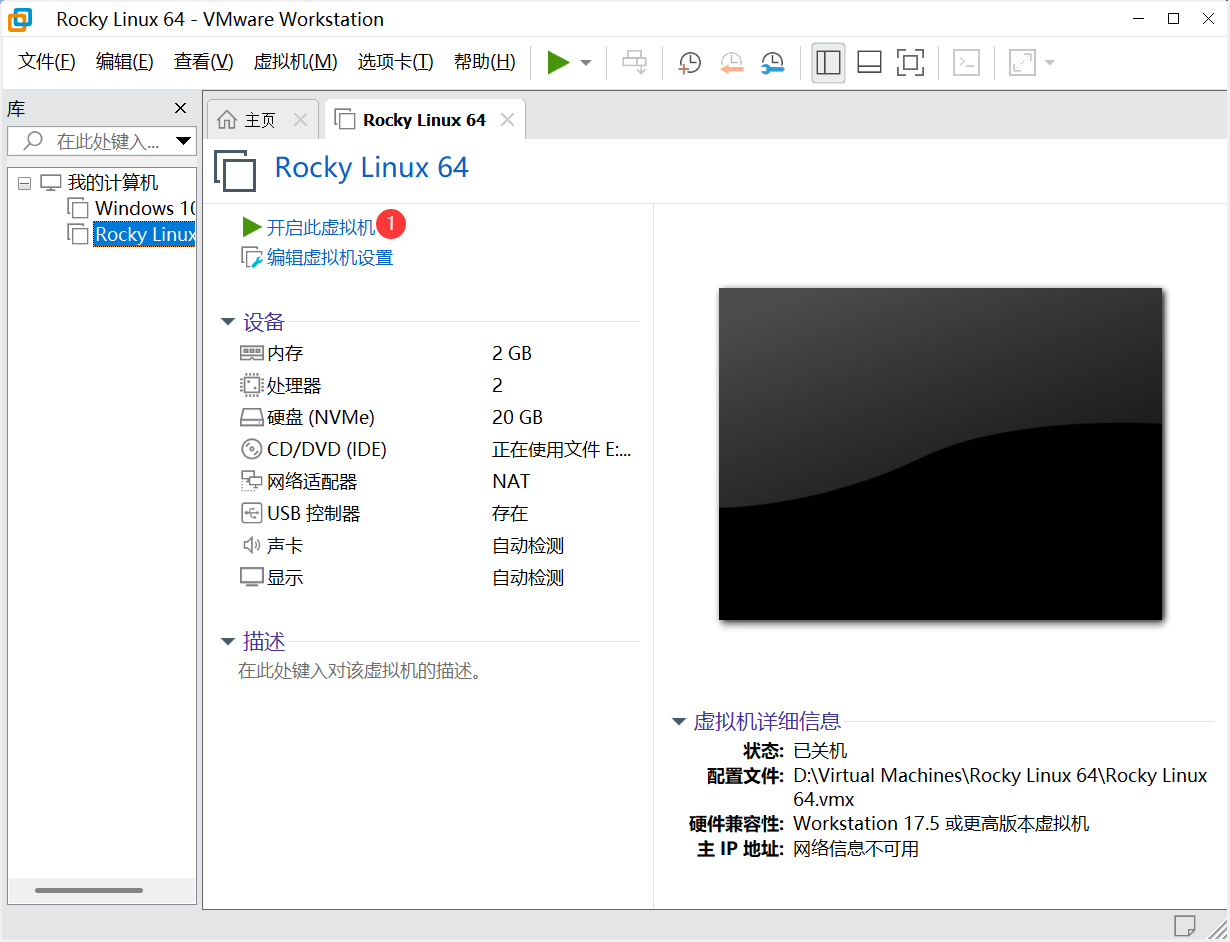
Task: Click the console view terminal icon
Action: pos(966,63)
